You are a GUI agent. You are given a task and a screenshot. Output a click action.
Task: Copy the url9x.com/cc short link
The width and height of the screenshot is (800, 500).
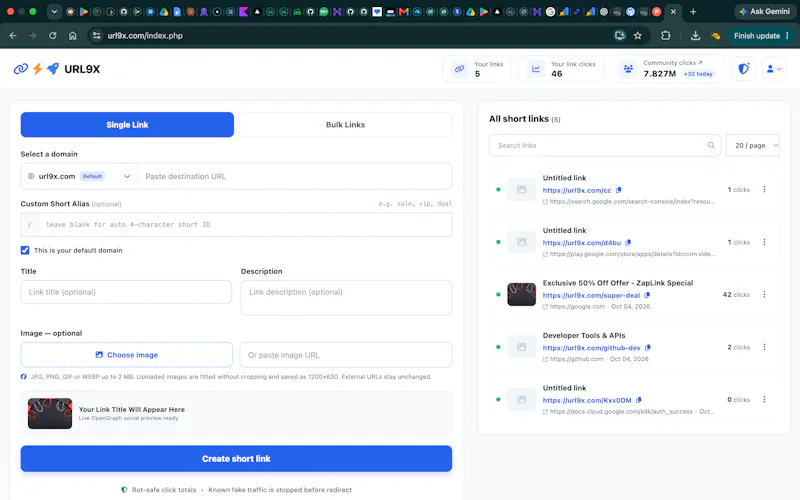pyautogui.click(x=618, y=190)
